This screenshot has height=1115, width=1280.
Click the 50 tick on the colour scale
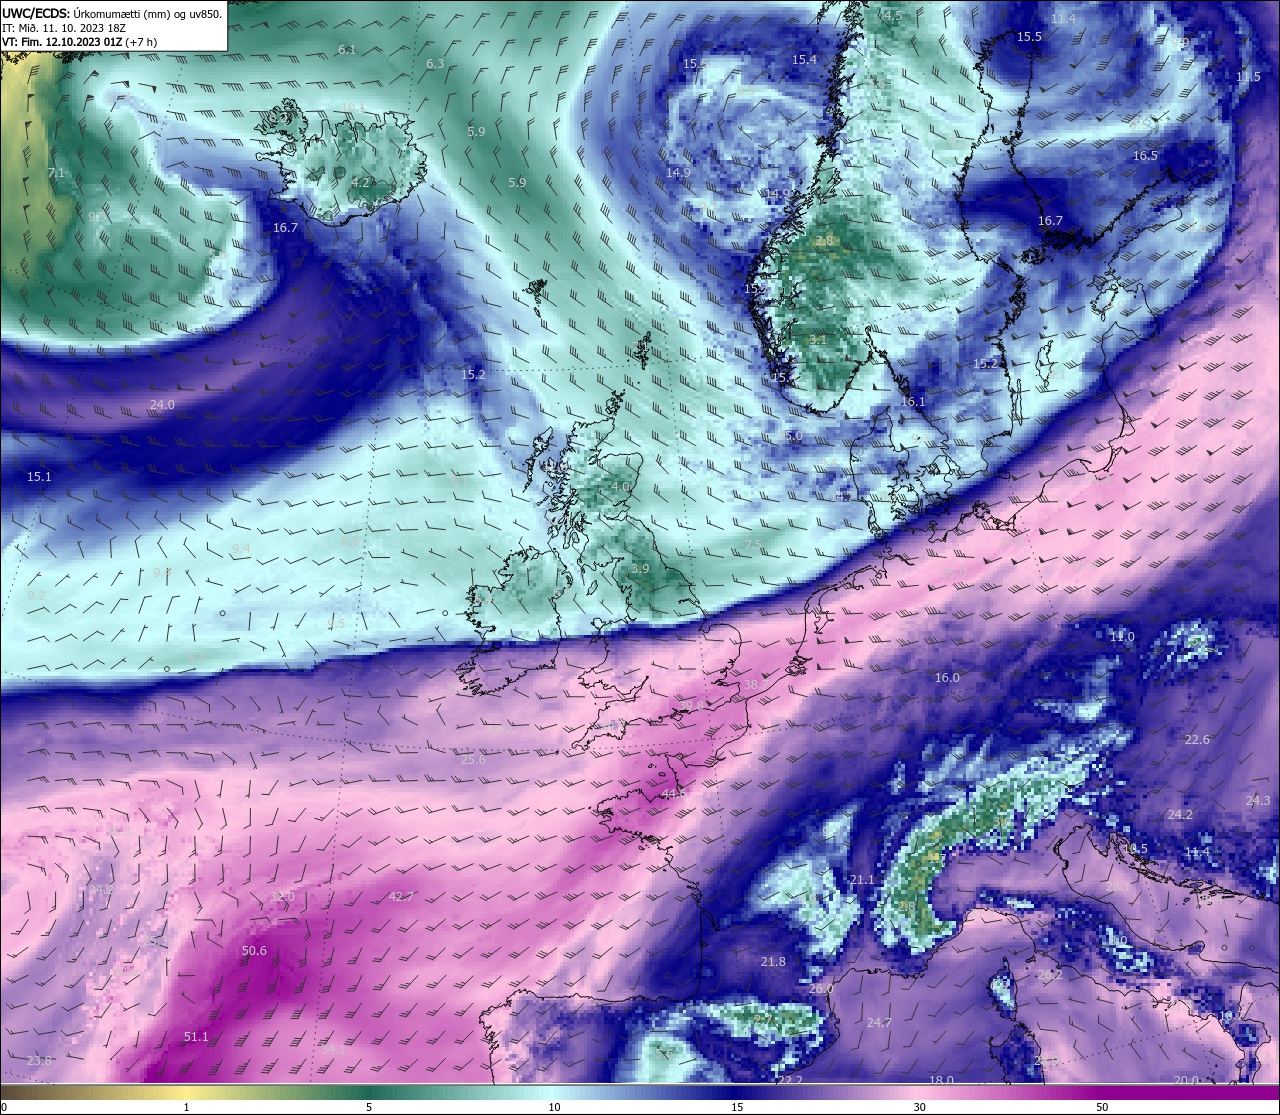click(1102, 1107)
